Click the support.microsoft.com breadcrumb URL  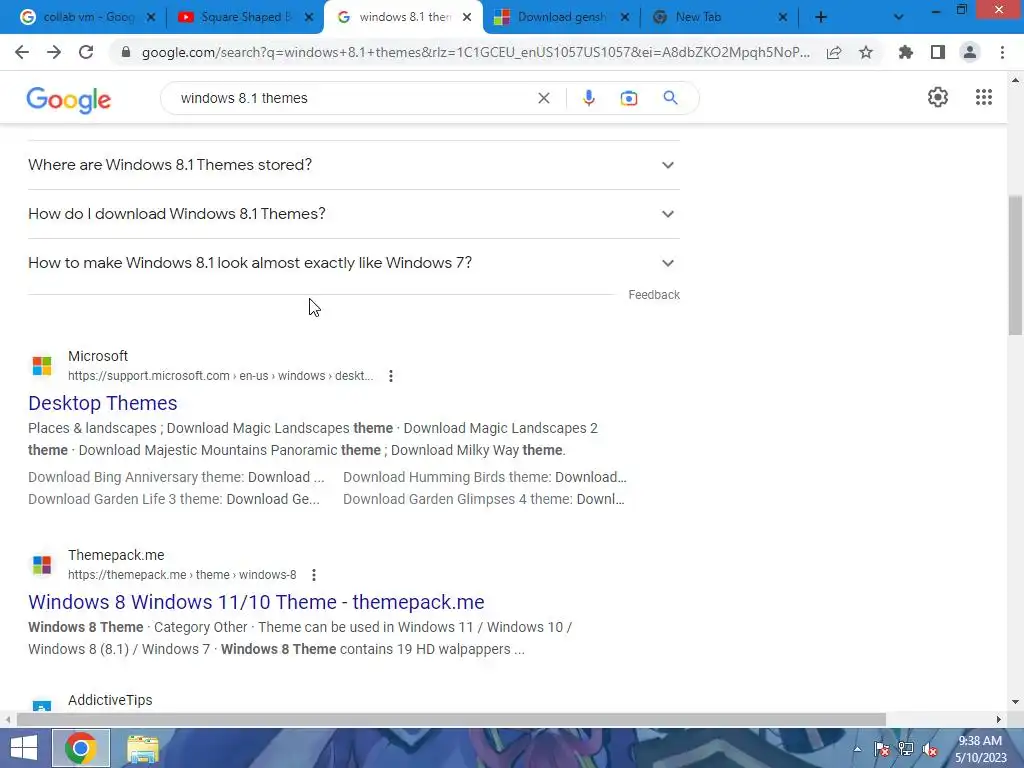(x=220, y=376)
